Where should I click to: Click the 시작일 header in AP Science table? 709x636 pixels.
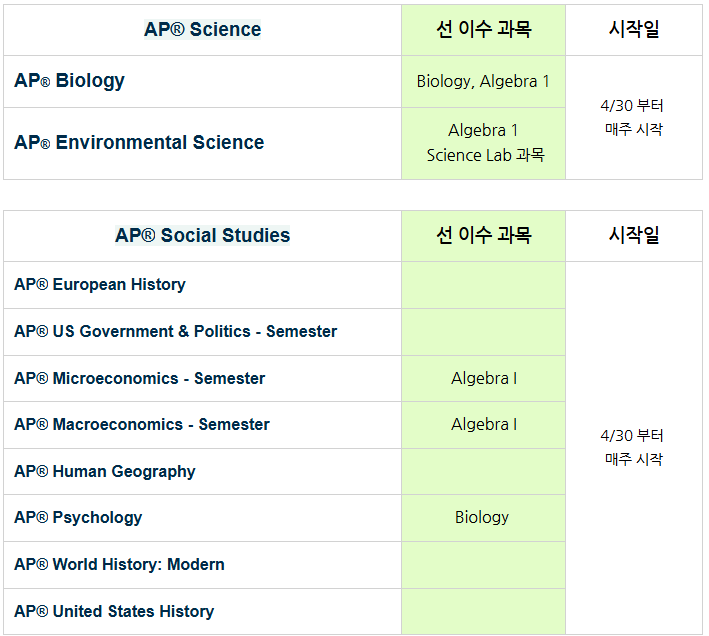(x=634, y=30)
